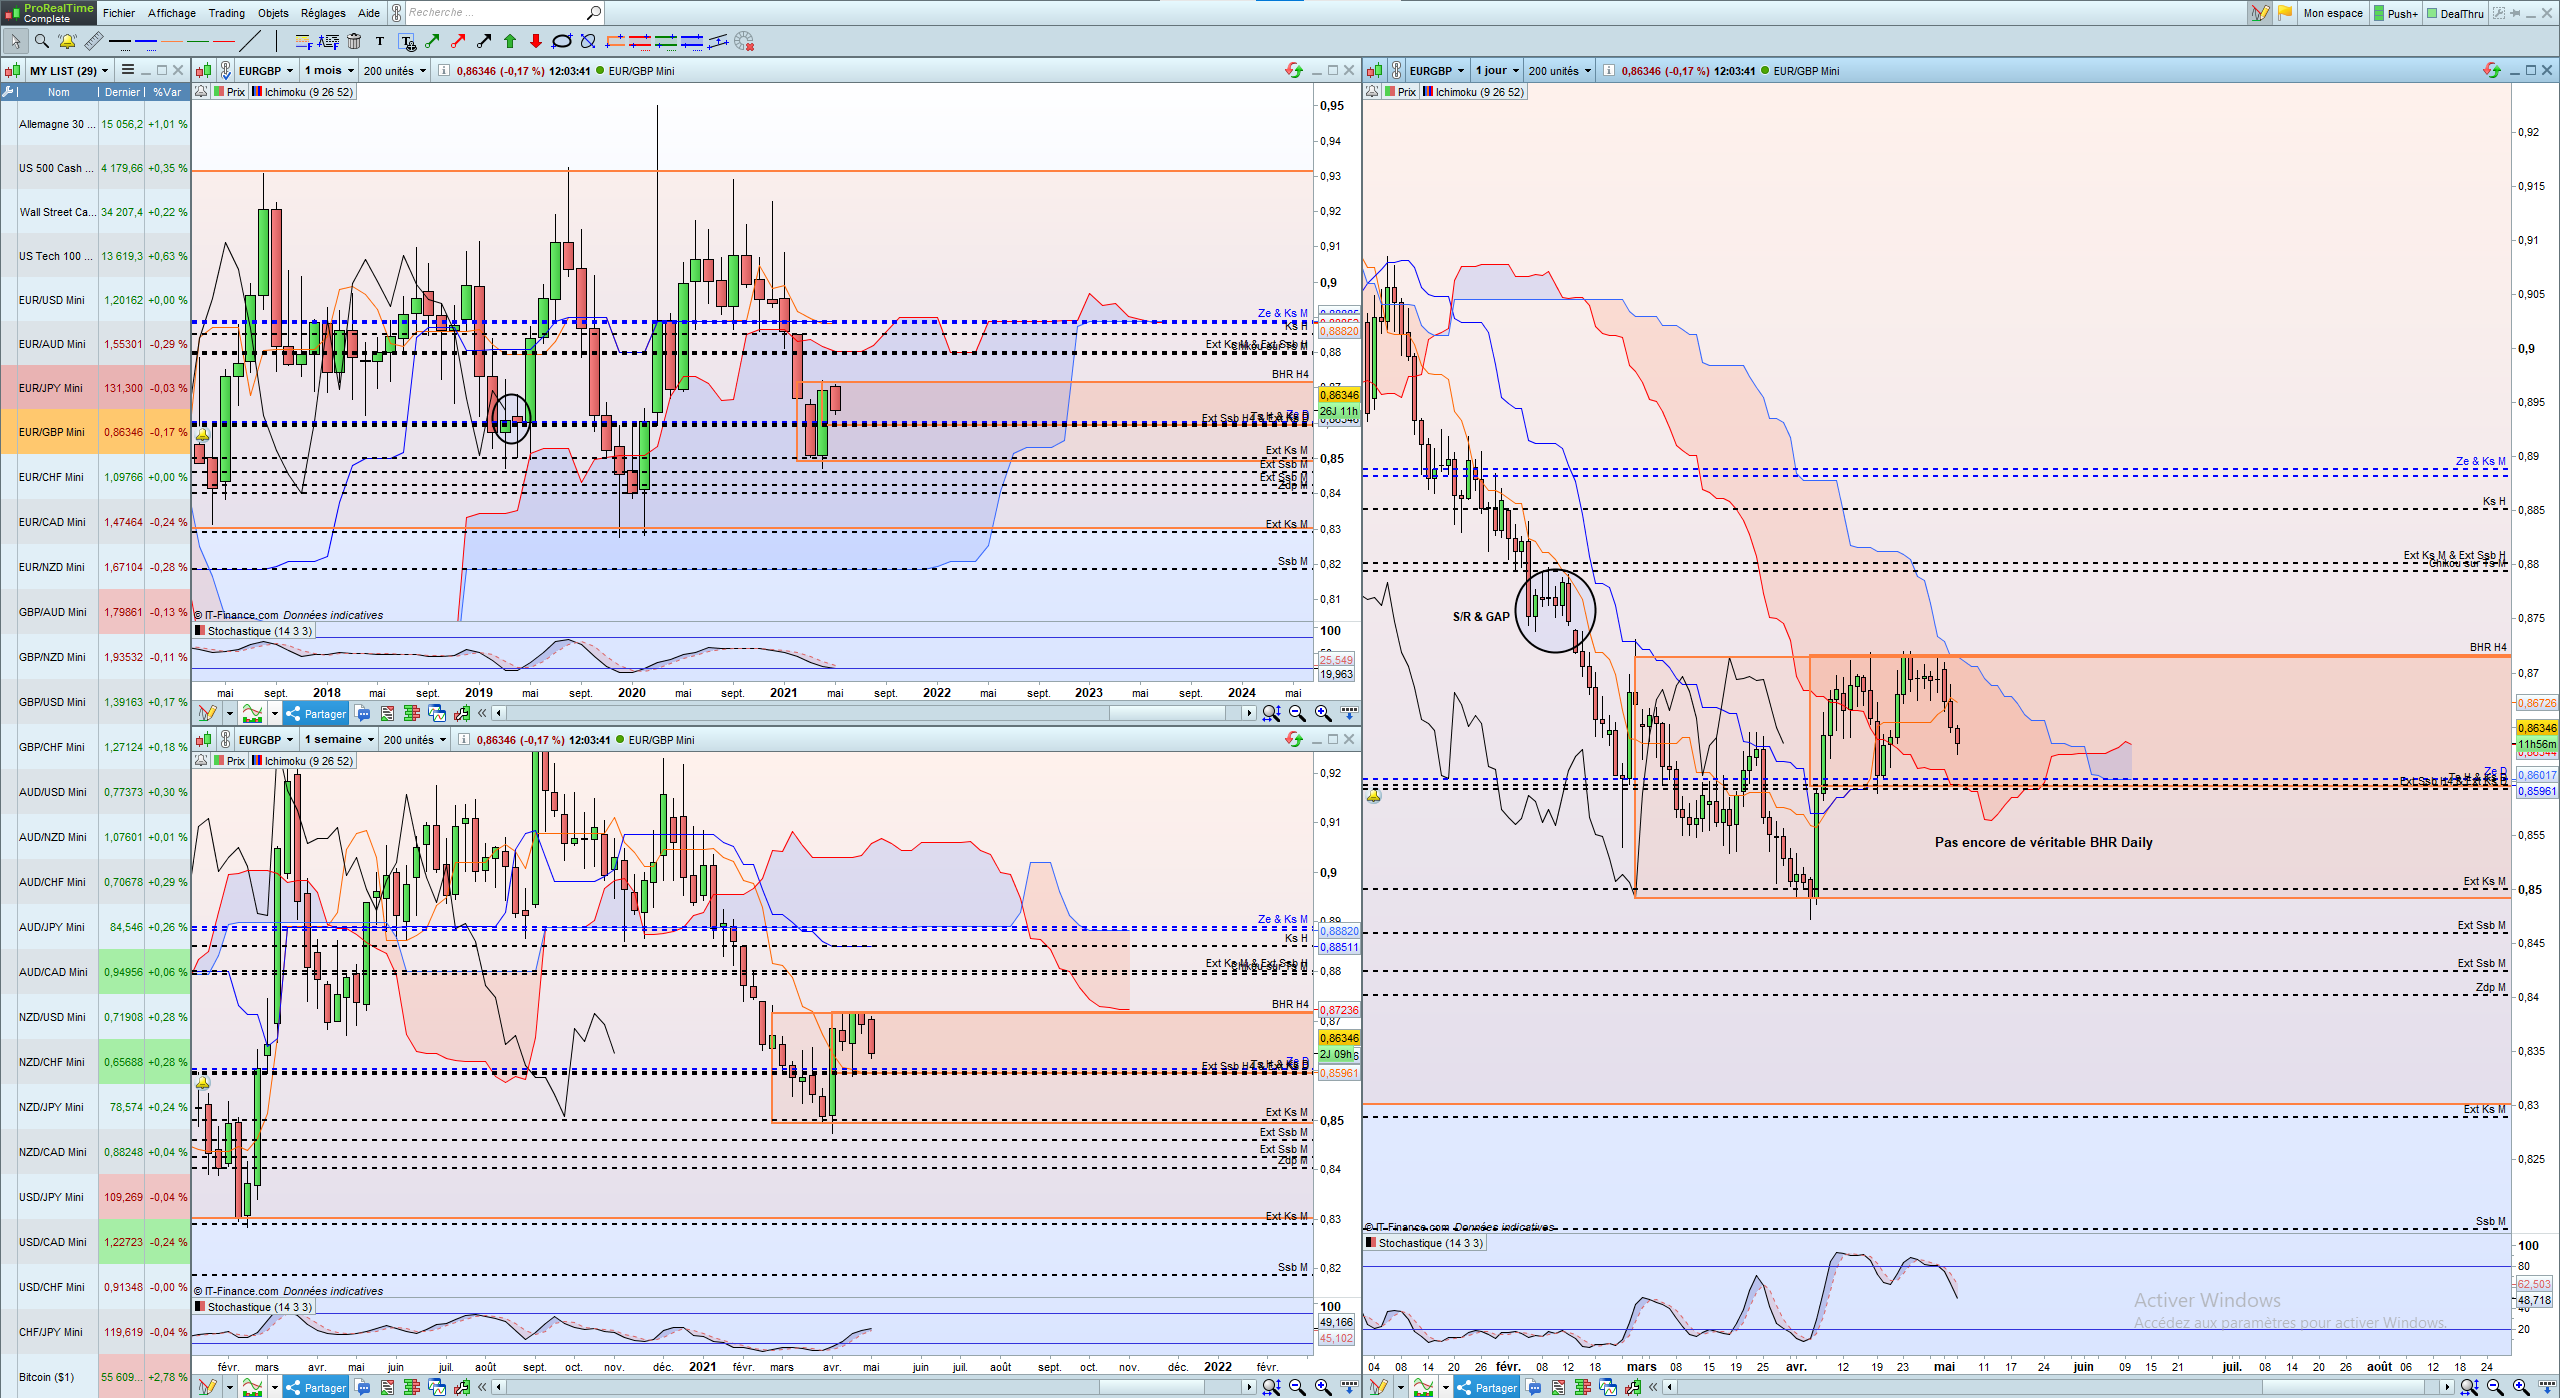Screen dimensions: 2560x1398
Task: Select the text T tool
Action: [380, 41]
